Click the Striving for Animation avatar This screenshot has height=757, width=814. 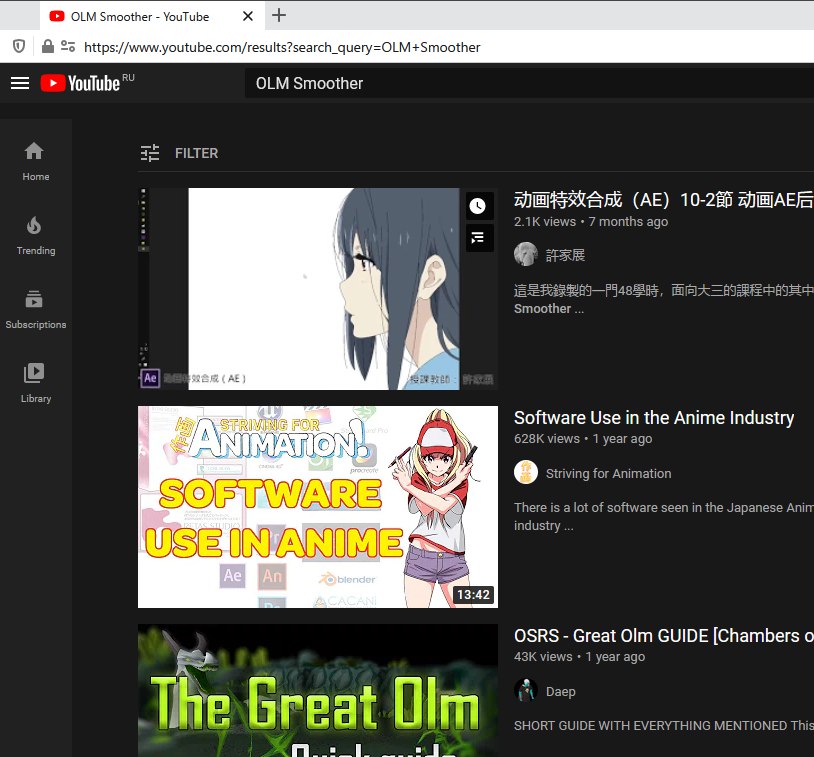tap(526, 472)
